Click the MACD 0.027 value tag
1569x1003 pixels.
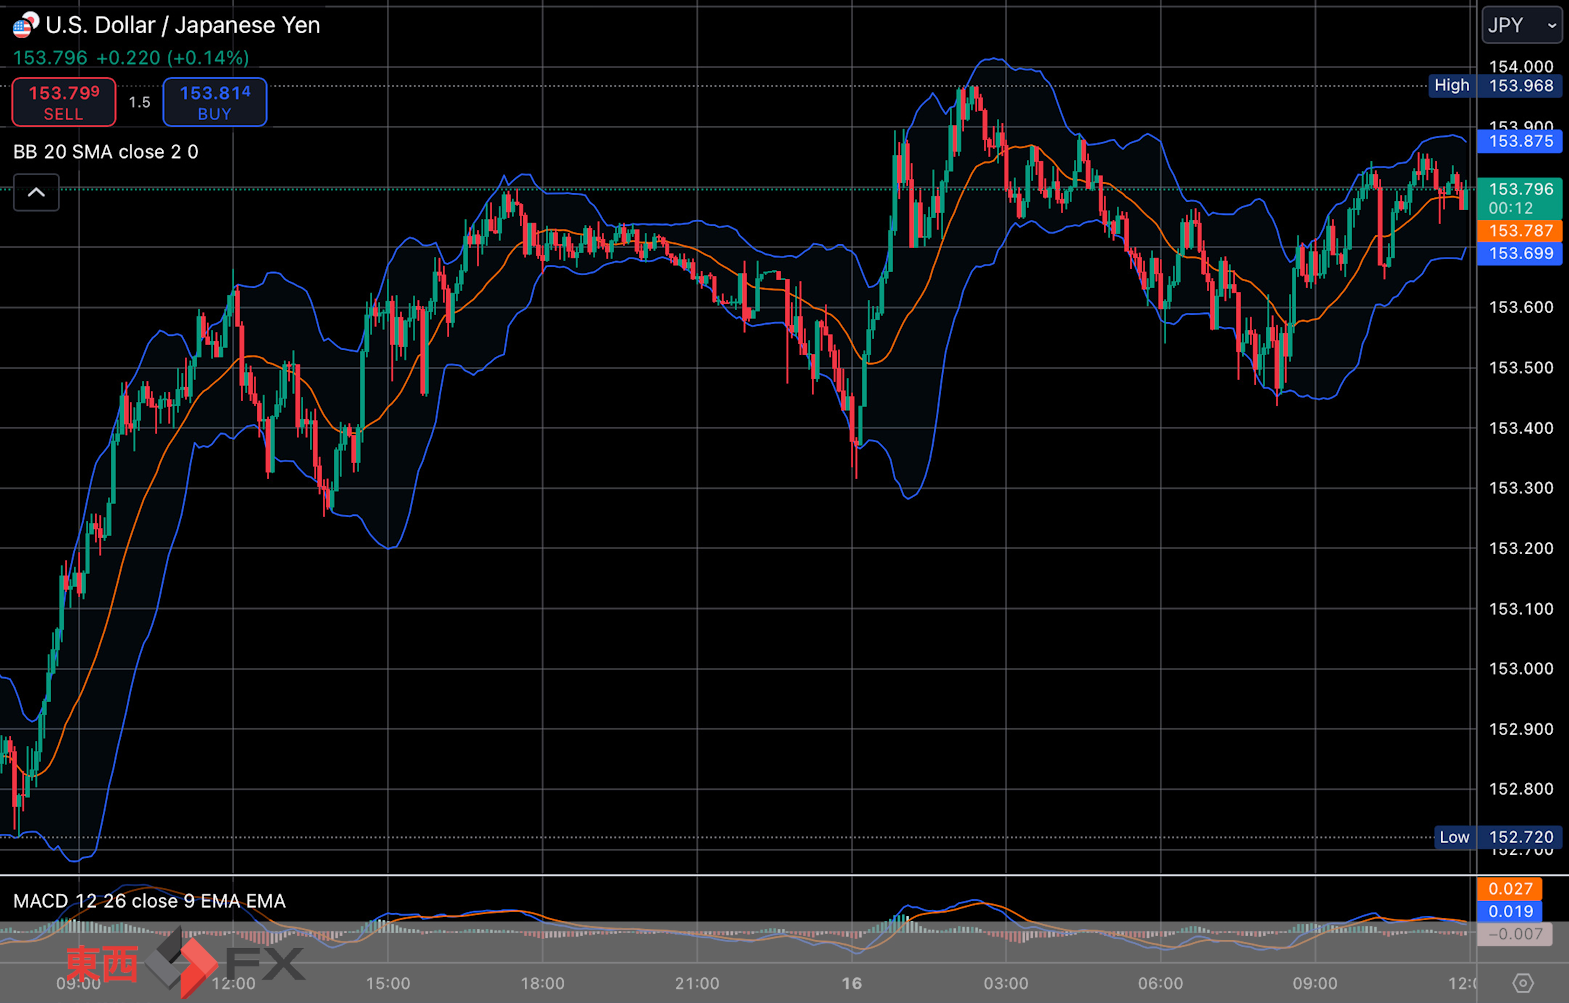[1510, 889]
